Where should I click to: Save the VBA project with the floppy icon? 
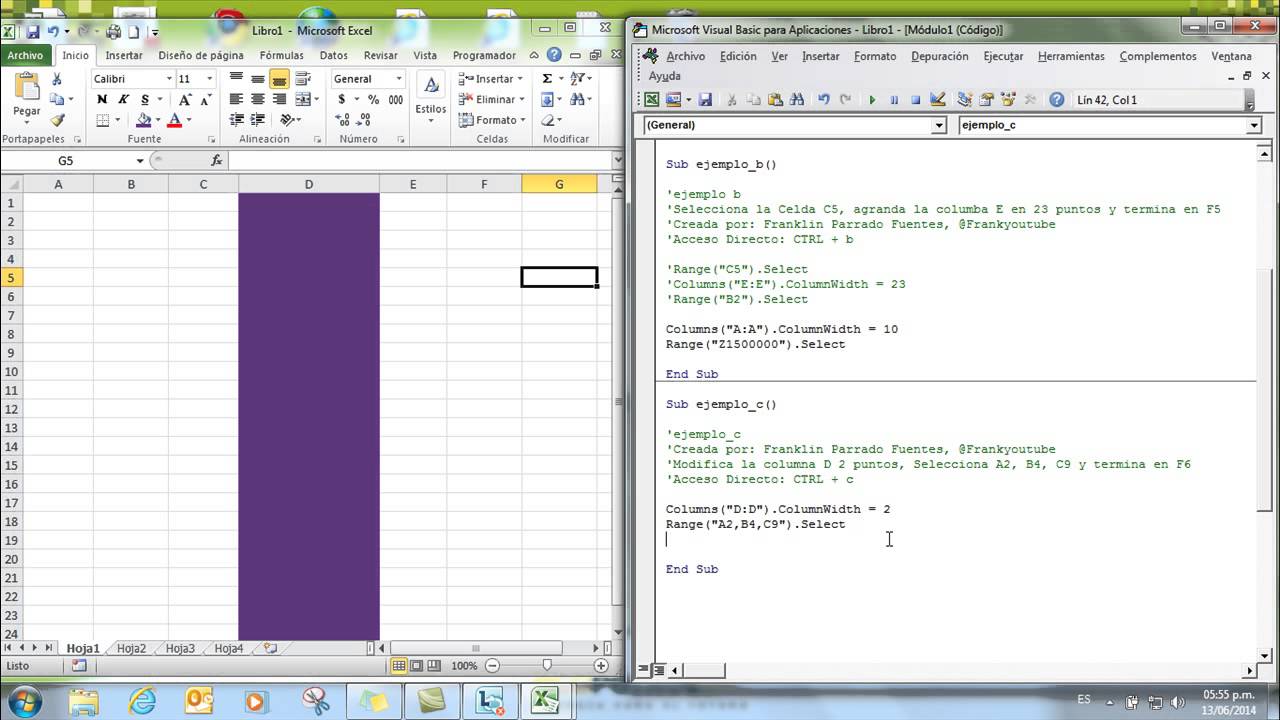coord(705,100)
